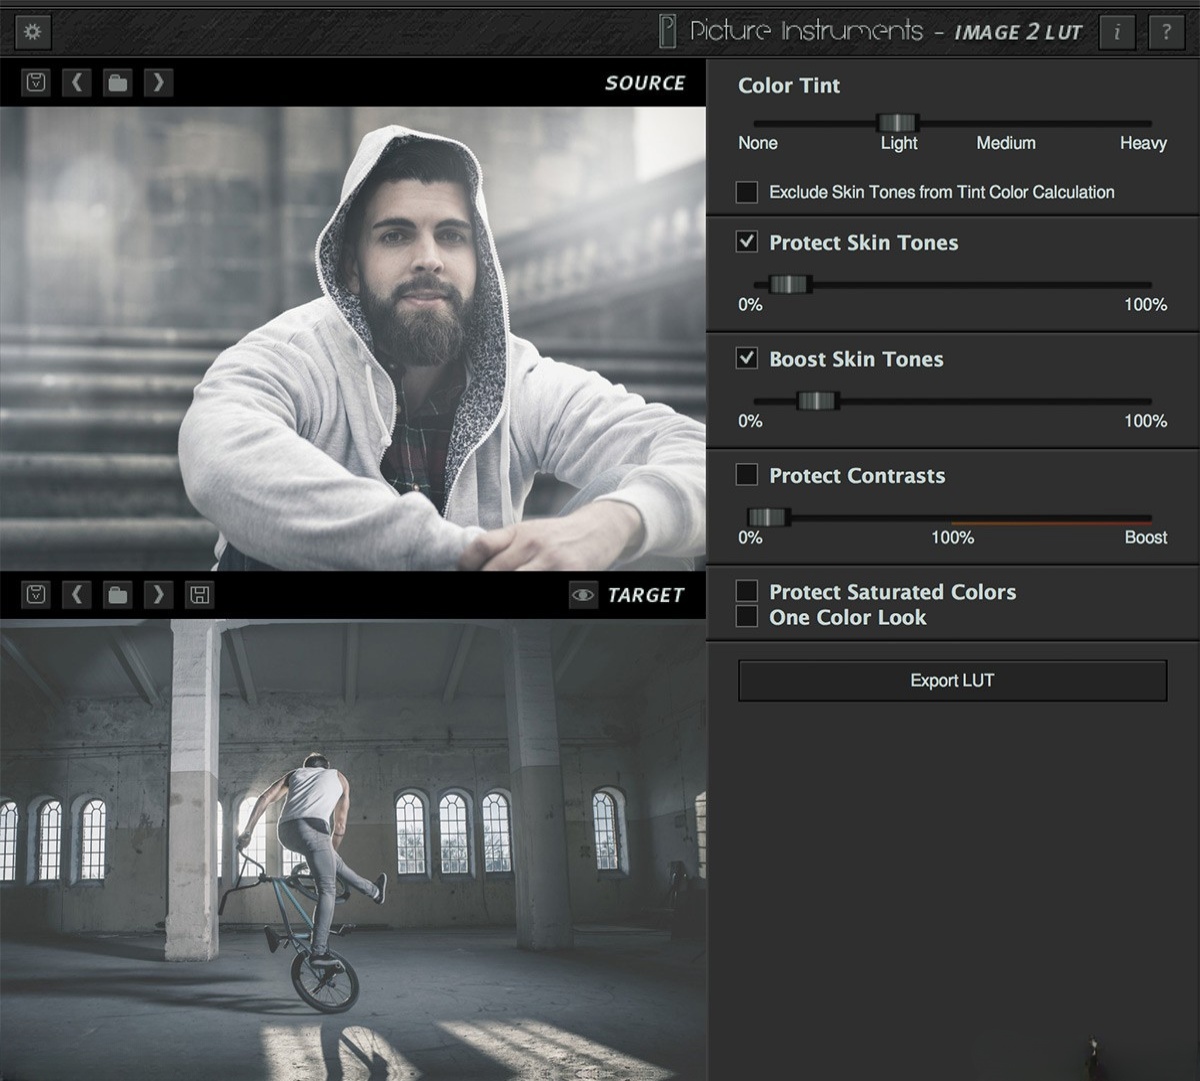Show next source image with right arrow

[158, 83]
